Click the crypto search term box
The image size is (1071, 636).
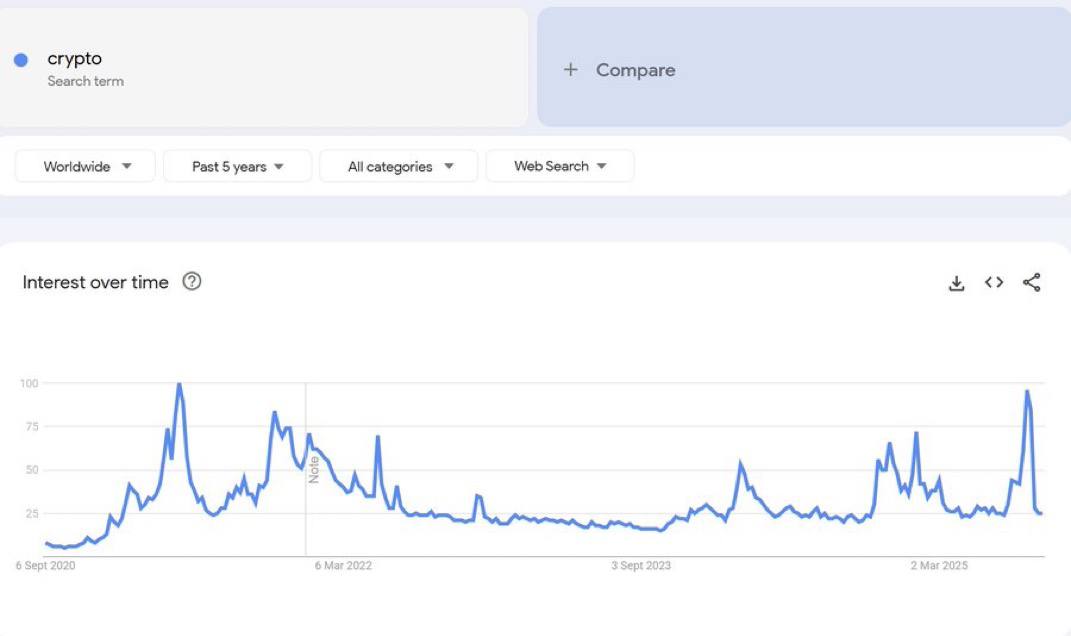[263, 67]
